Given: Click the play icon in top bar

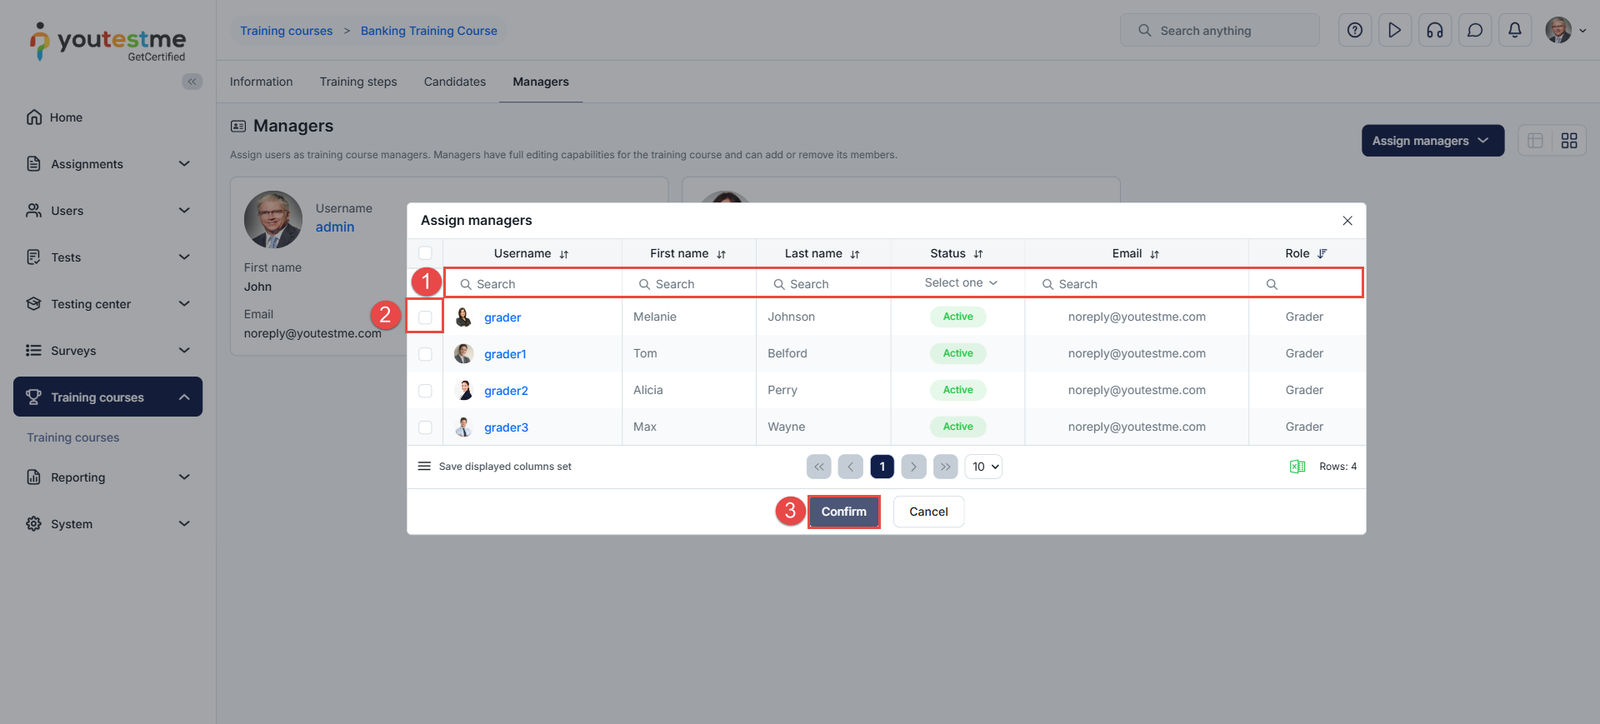Looking at the screenshot, I should pos(1394,31).
